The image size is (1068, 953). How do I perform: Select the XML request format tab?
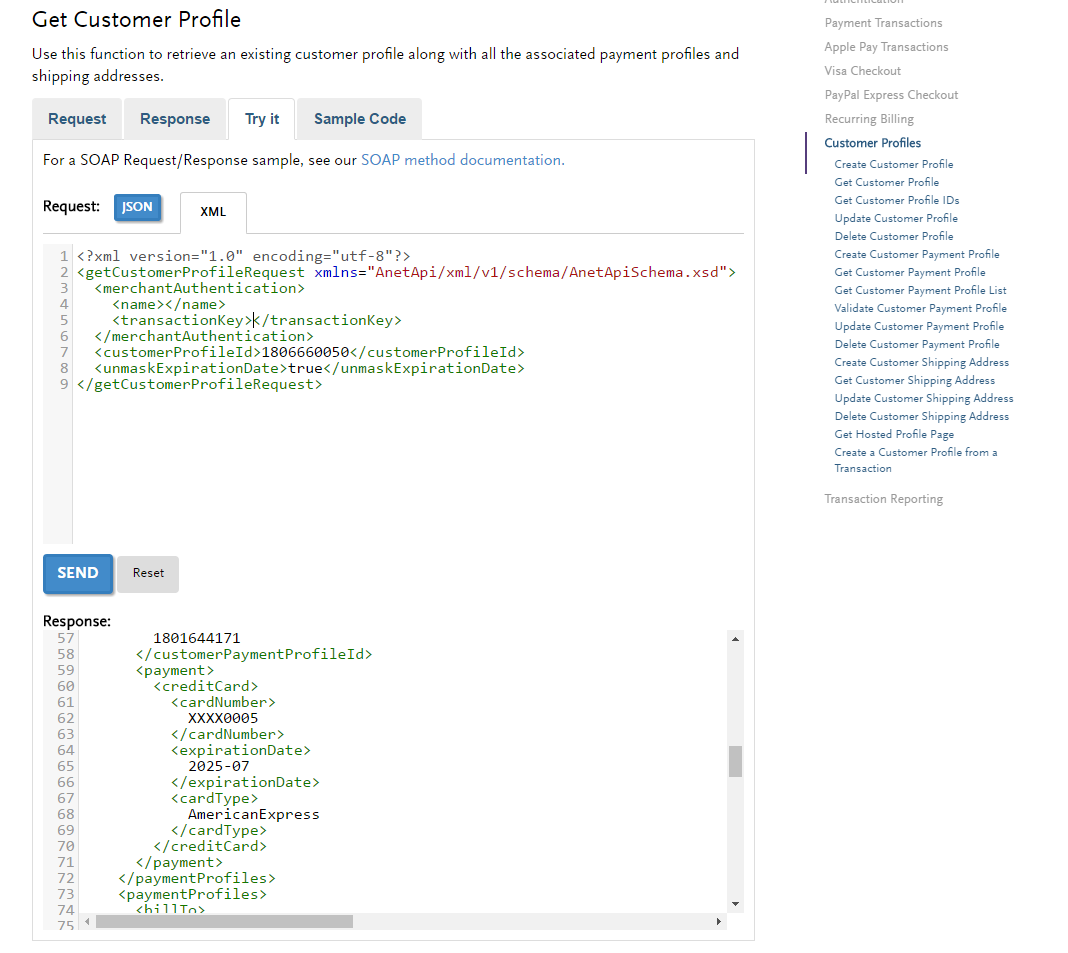tap(213, 212)
